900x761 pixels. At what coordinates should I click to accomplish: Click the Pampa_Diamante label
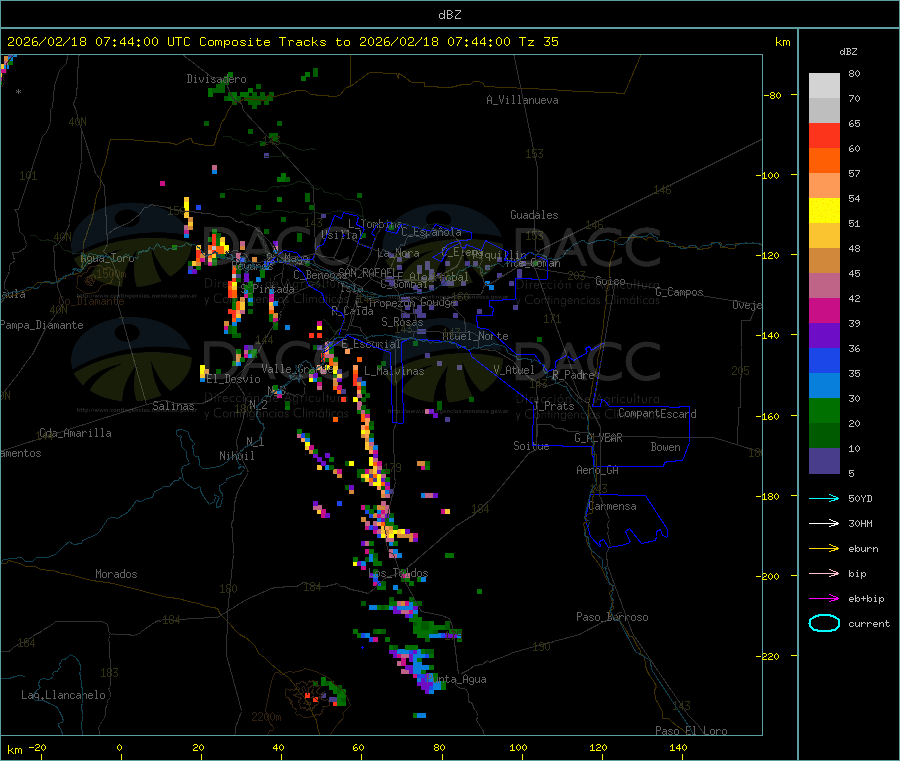(42, 325)
